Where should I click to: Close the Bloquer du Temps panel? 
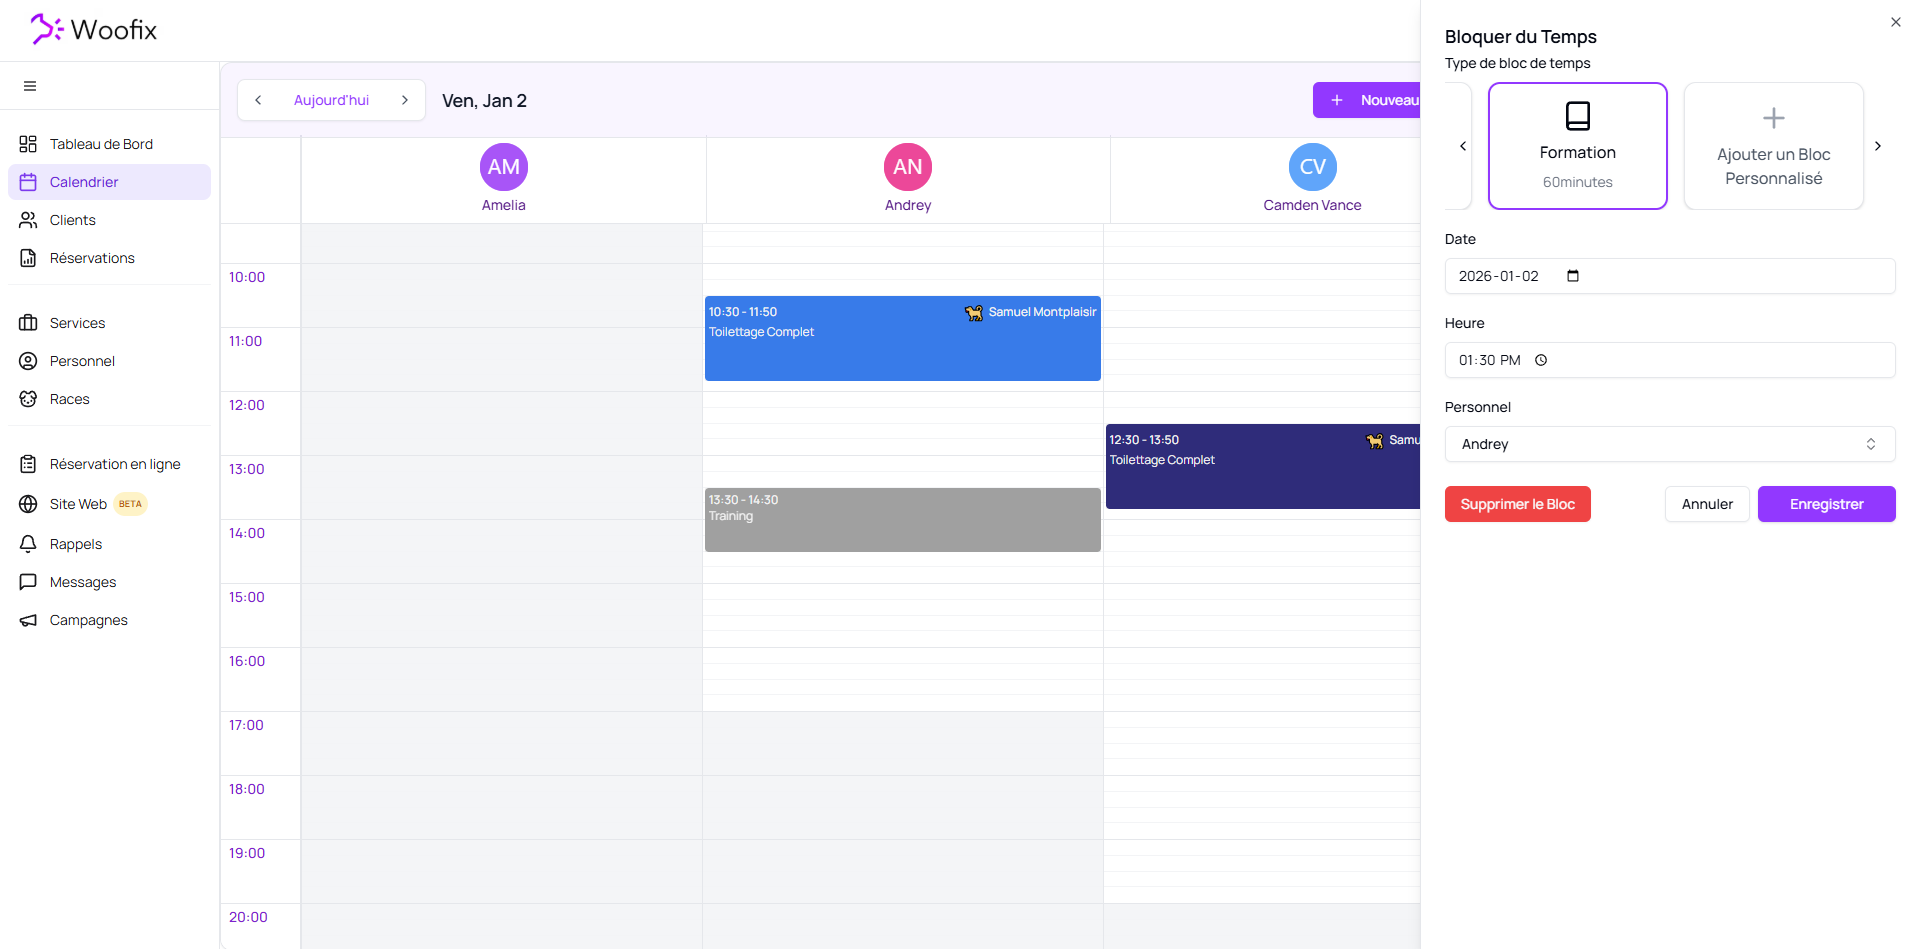pyautogui.click(x=1895, y=22)
